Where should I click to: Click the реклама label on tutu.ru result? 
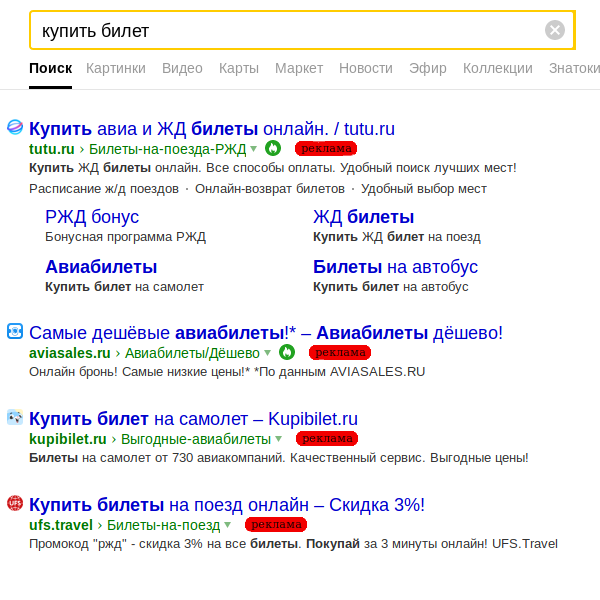coord(326,148)
